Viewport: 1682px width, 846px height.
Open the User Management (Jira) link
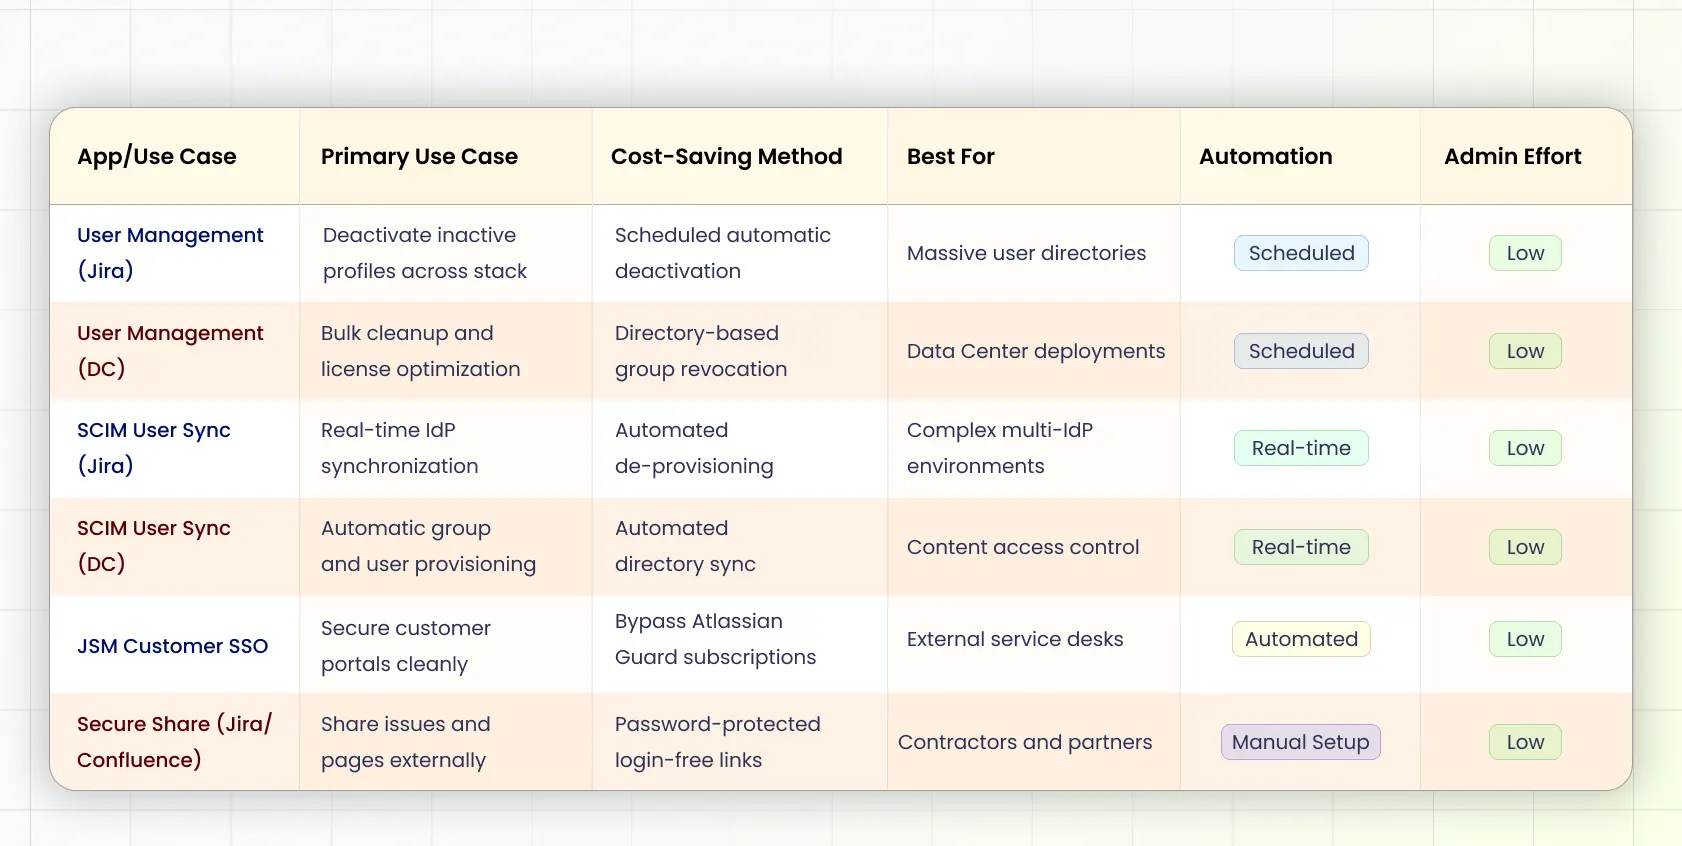pos(170,253)
